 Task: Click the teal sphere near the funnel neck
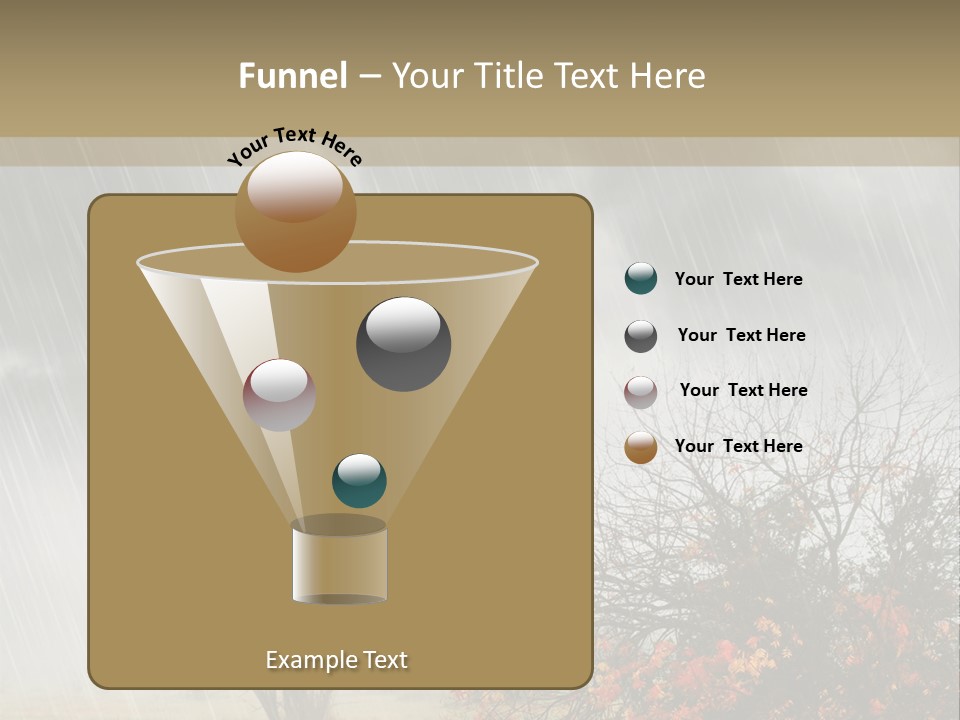[359, 481]
